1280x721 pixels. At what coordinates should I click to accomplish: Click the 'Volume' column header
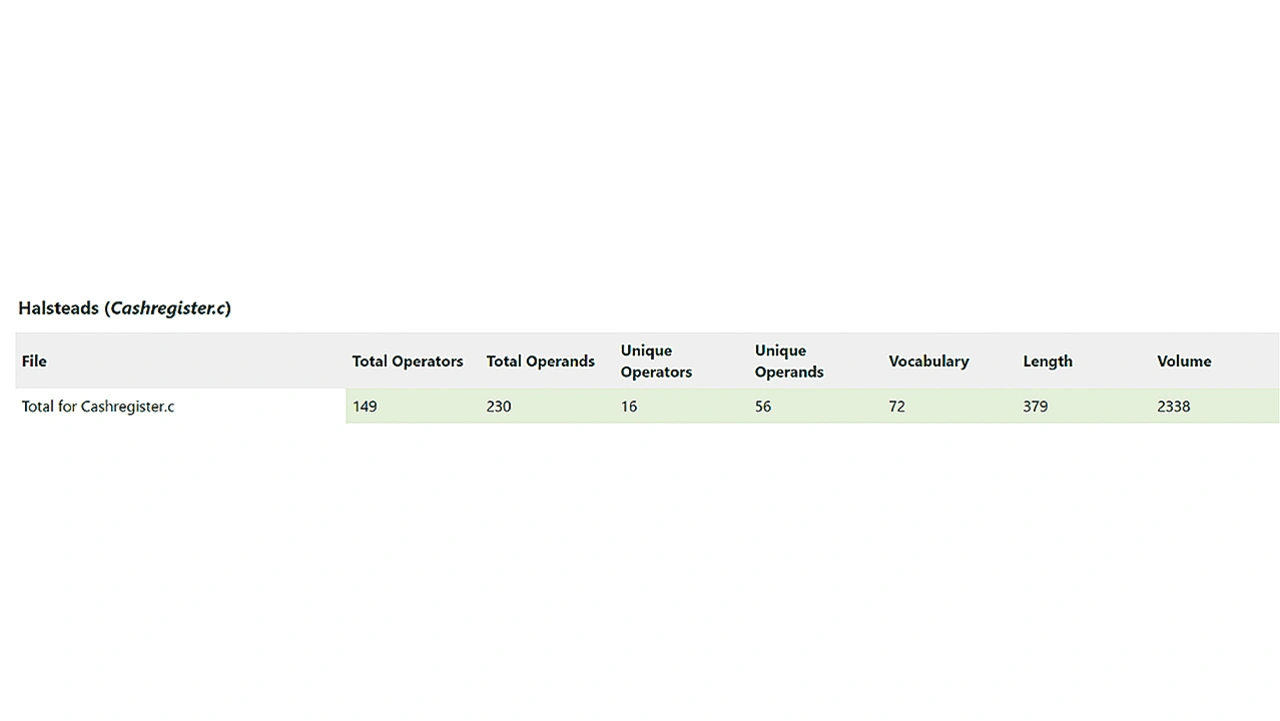pyautogui.click(x=1184, y=361)
